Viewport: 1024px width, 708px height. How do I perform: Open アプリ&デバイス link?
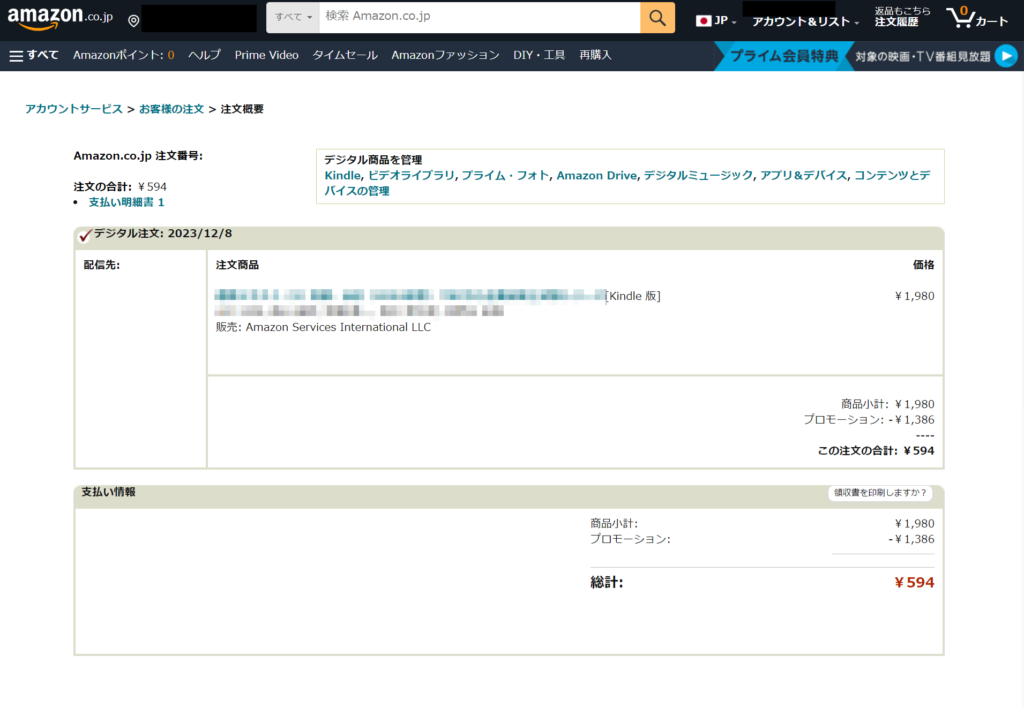coord(803,176)
